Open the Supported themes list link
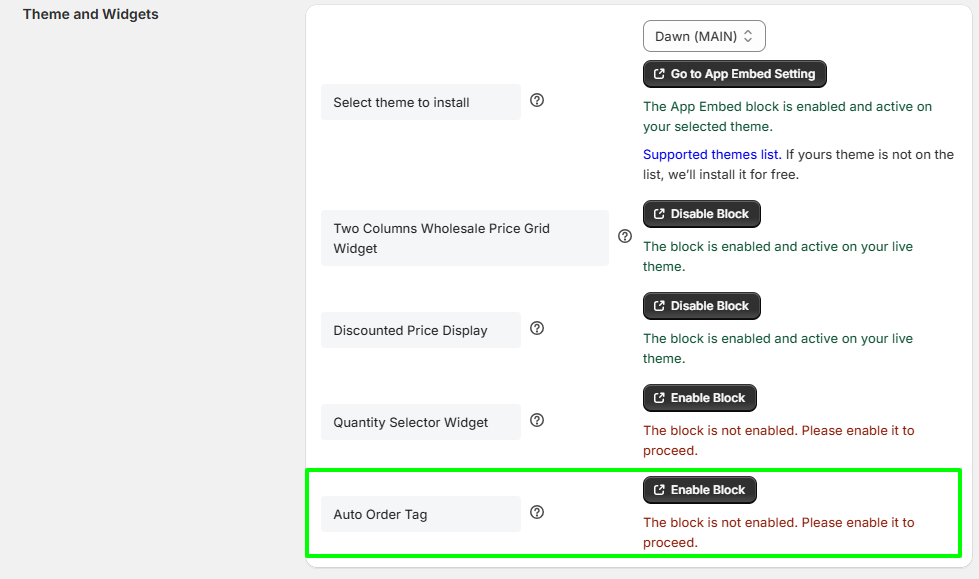 (711, 154)
